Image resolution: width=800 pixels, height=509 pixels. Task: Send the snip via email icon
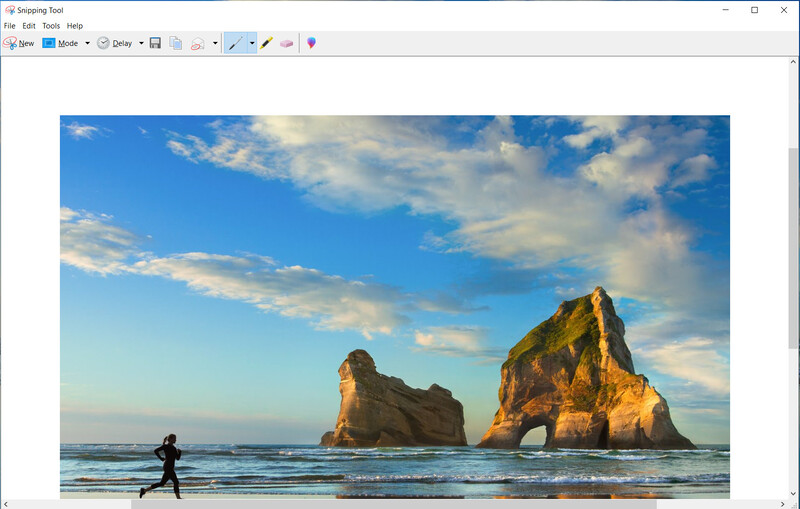click(x=197, y=44)
